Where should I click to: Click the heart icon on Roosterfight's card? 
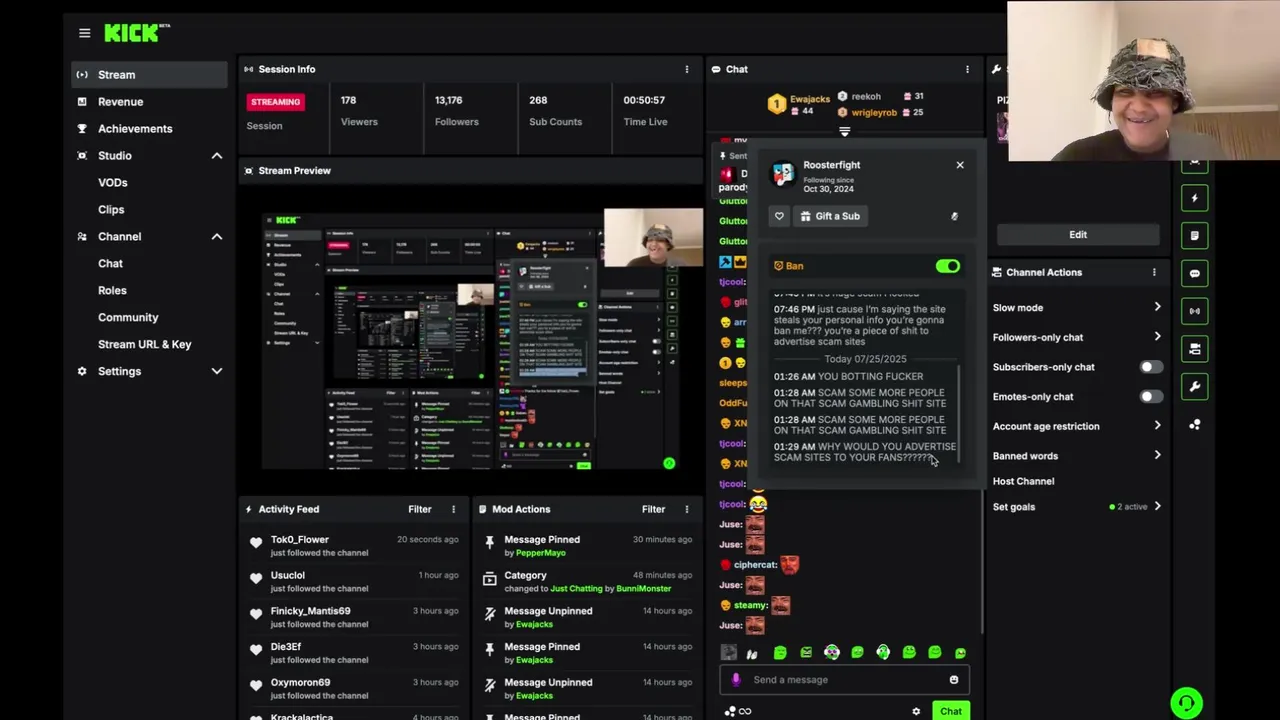tap(779, 216)
